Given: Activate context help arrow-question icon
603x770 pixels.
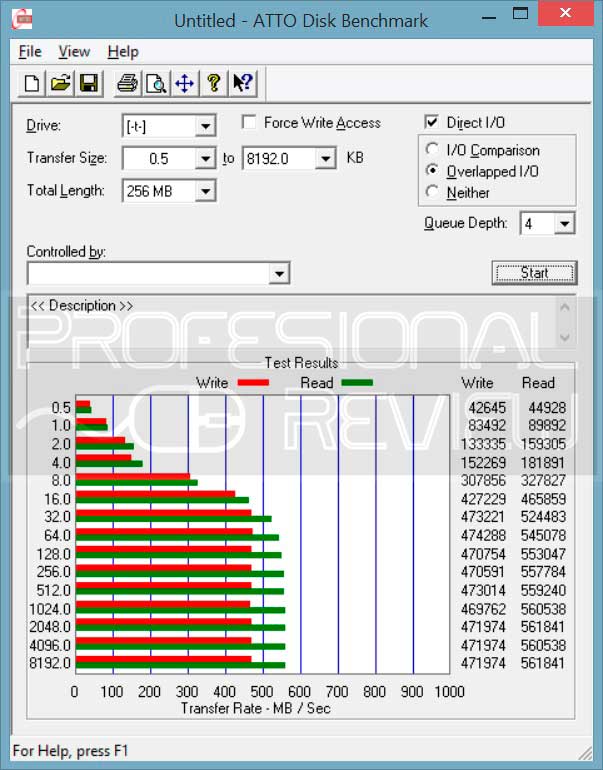Looking at the screenshot, I should 243,83.
